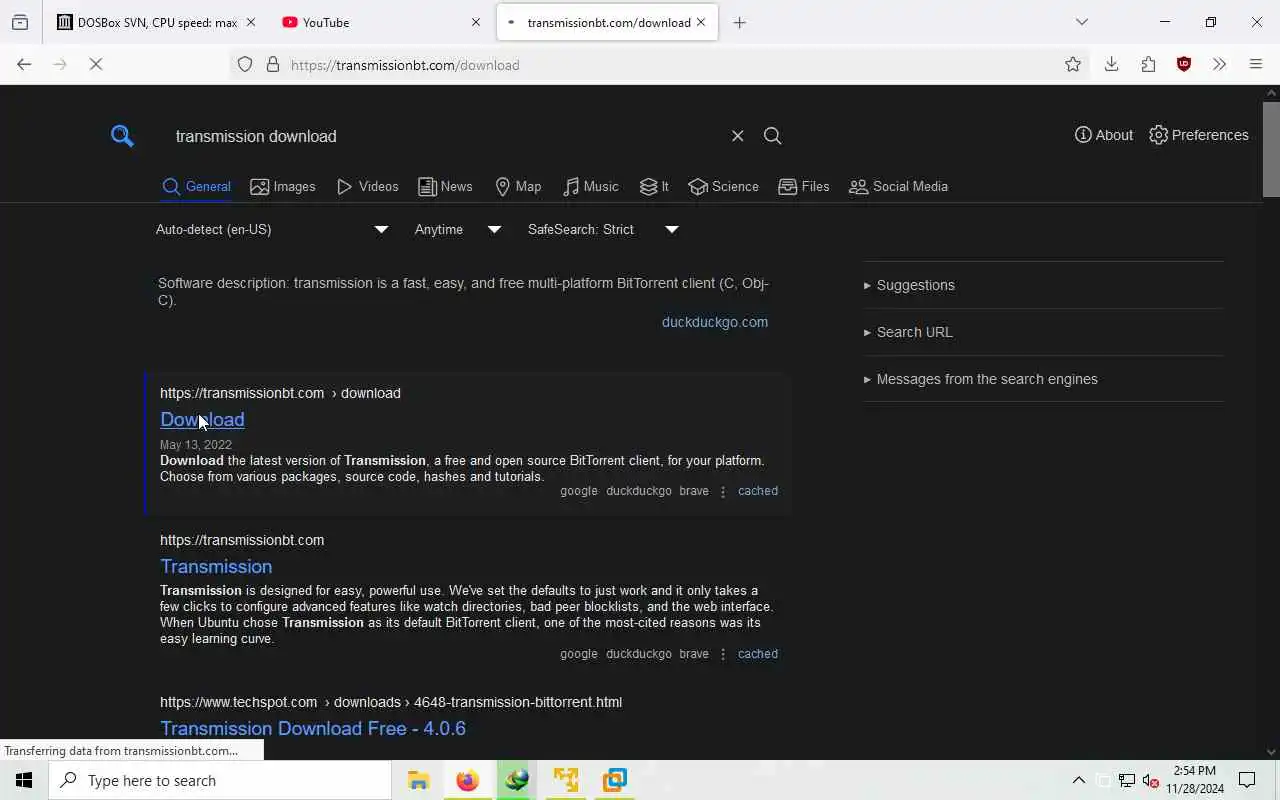
Task: Open the notification center
Action: (1247, 780)
